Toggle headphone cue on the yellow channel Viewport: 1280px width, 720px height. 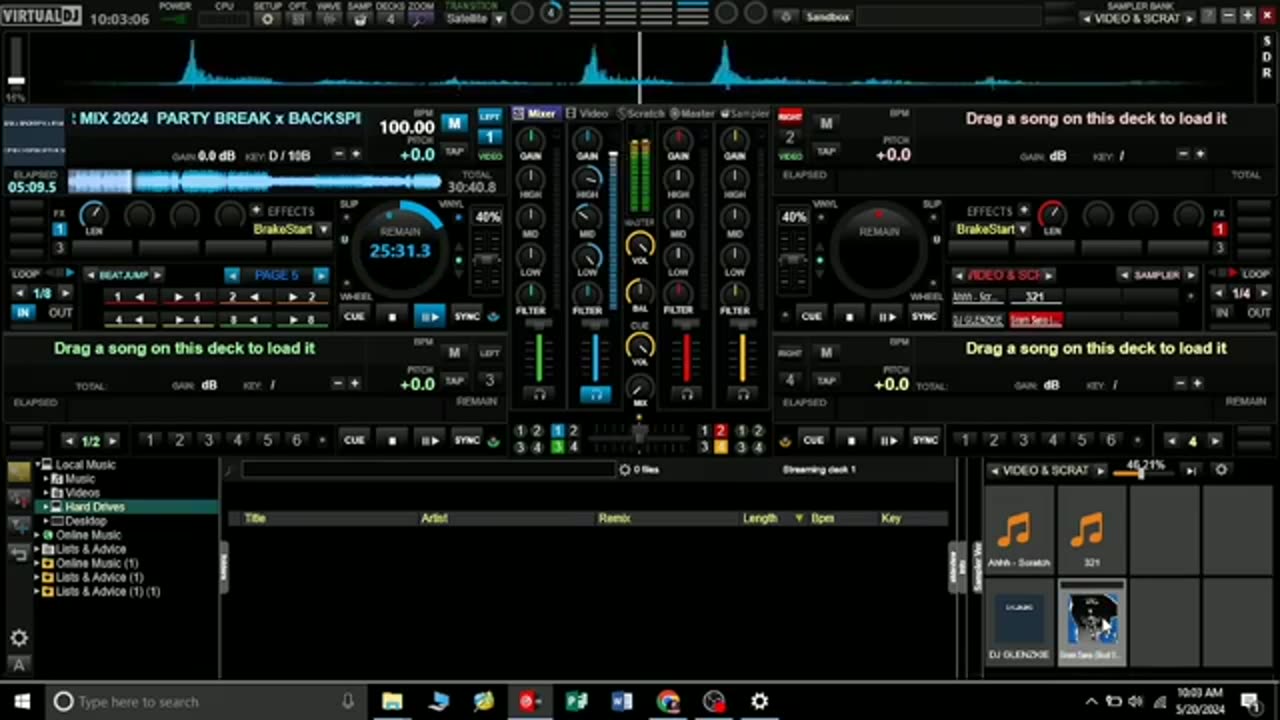pyautogui.click(x=742, y=395)
